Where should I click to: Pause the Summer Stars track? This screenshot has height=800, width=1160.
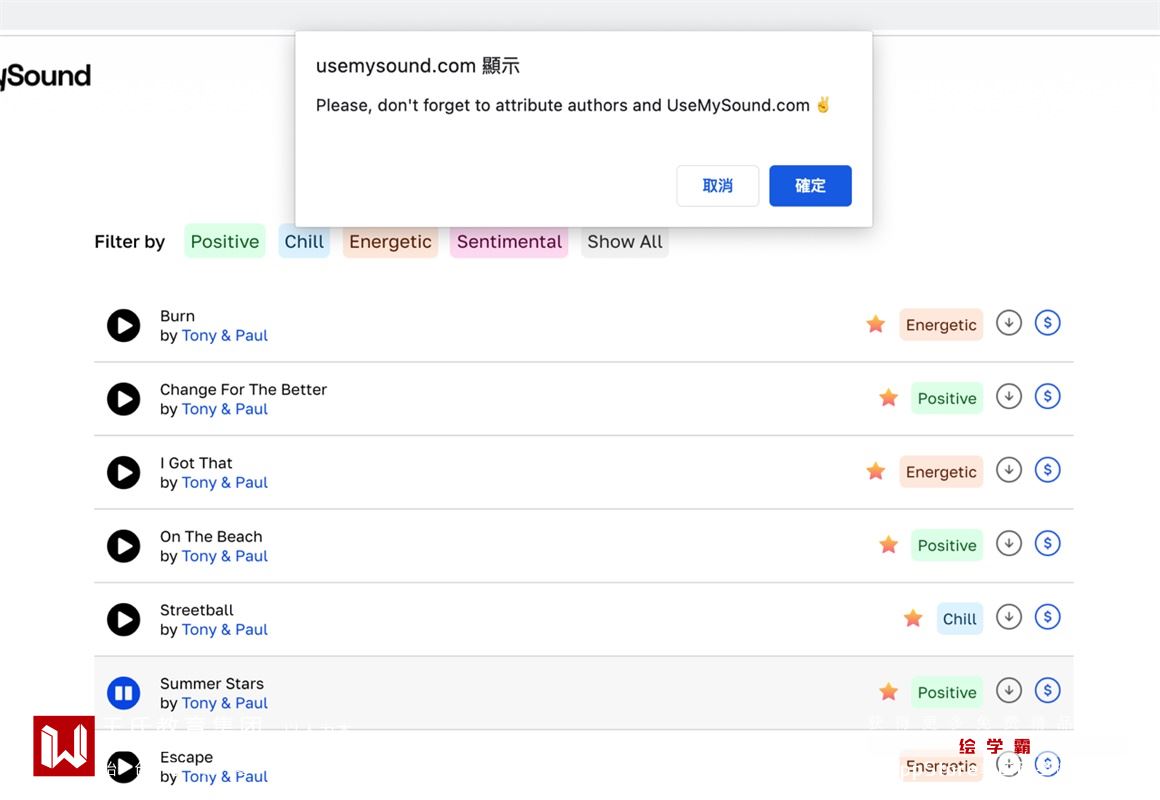point(124,693)
